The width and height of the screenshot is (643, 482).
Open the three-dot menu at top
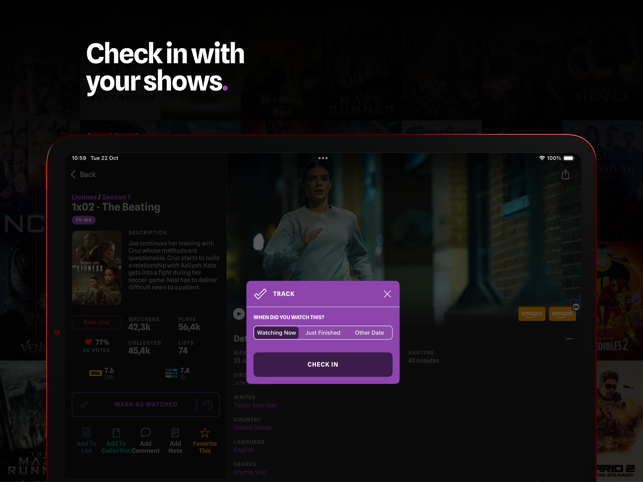pyautogui.click(x=323, y=158)
